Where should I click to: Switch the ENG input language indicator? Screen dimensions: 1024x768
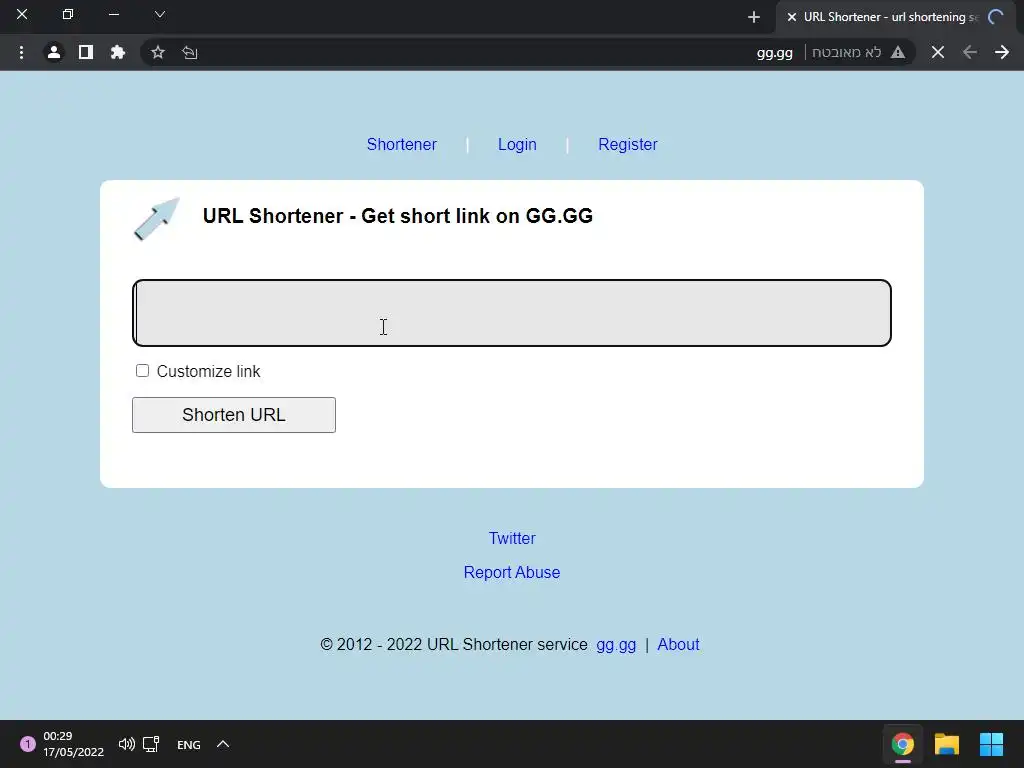[189, 744]
